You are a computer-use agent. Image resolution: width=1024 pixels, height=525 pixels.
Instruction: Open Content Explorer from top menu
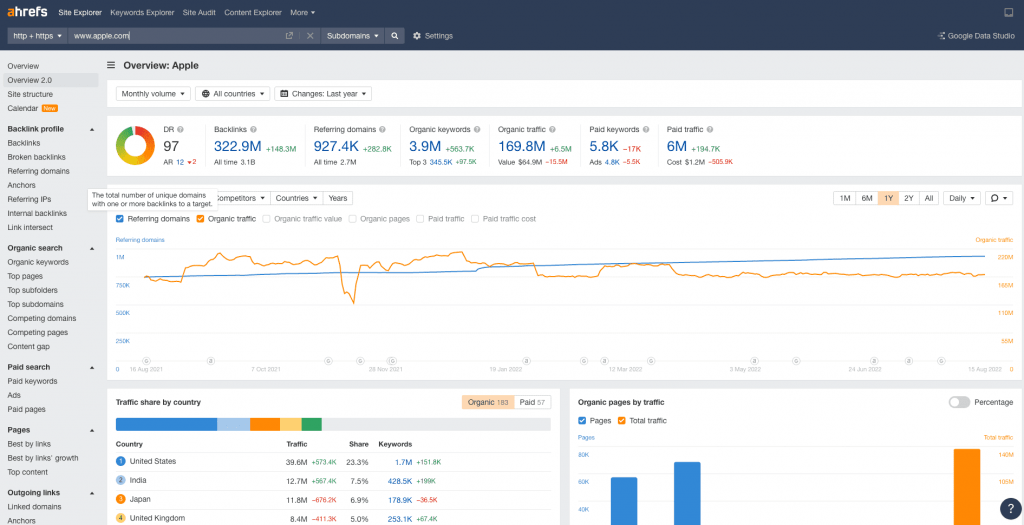coord(253,12)
